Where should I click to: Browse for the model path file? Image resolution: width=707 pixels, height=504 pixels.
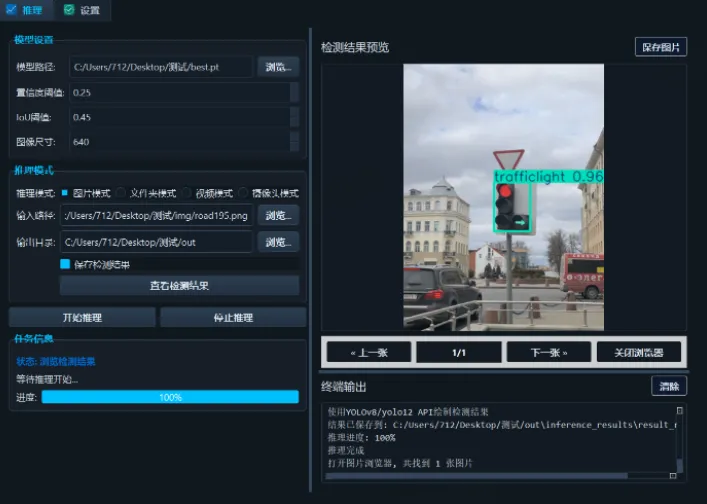coord(278,67)
